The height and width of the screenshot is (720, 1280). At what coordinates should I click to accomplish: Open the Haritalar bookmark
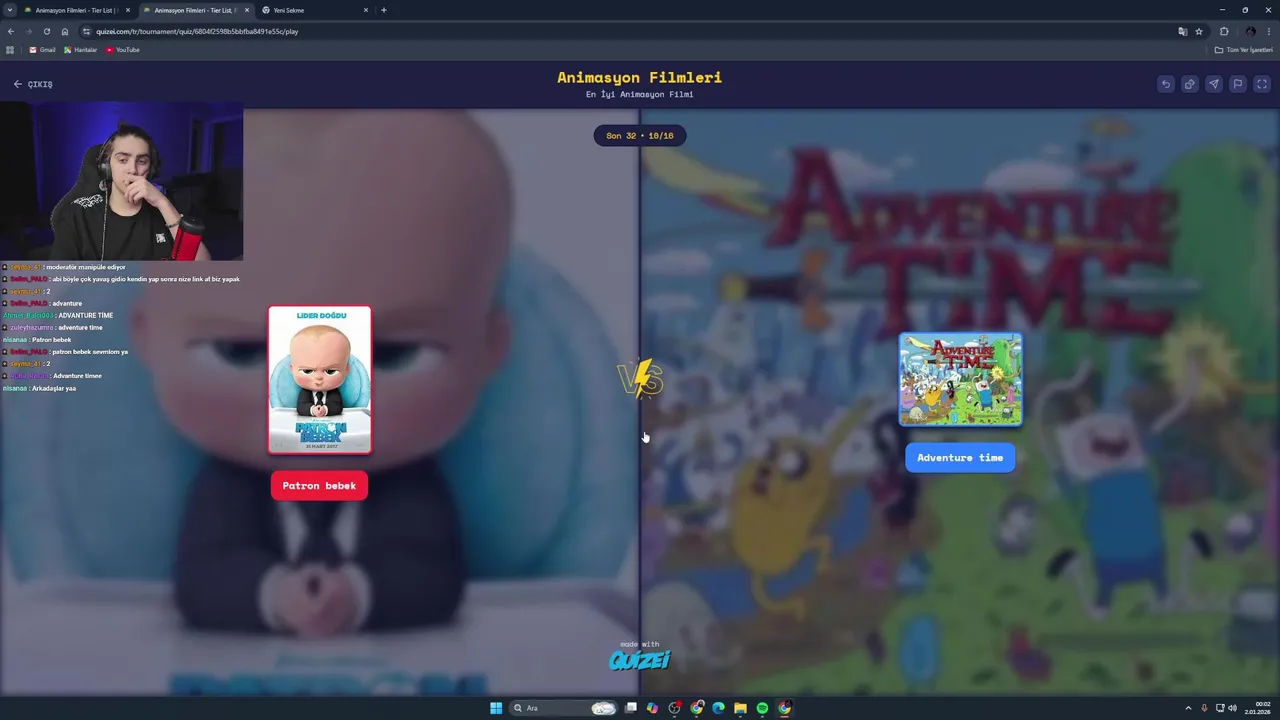pos(81,50)
